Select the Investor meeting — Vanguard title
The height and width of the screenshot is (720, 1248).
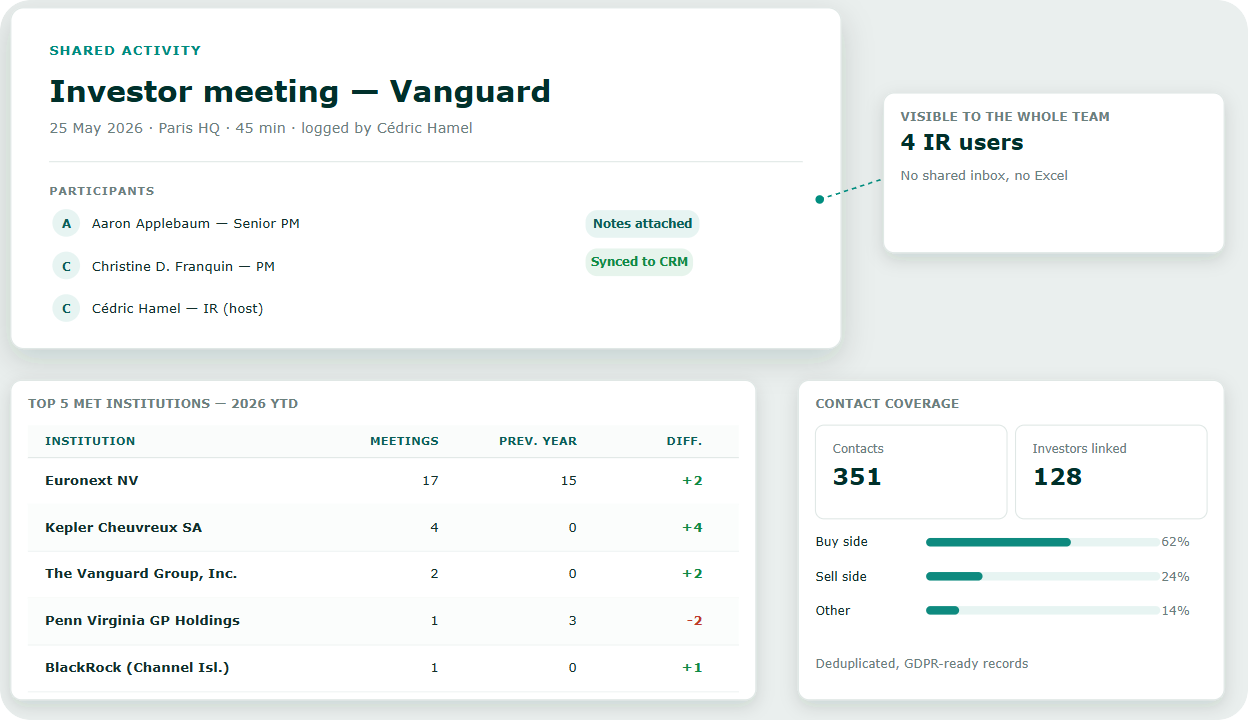tap(300, 91)
